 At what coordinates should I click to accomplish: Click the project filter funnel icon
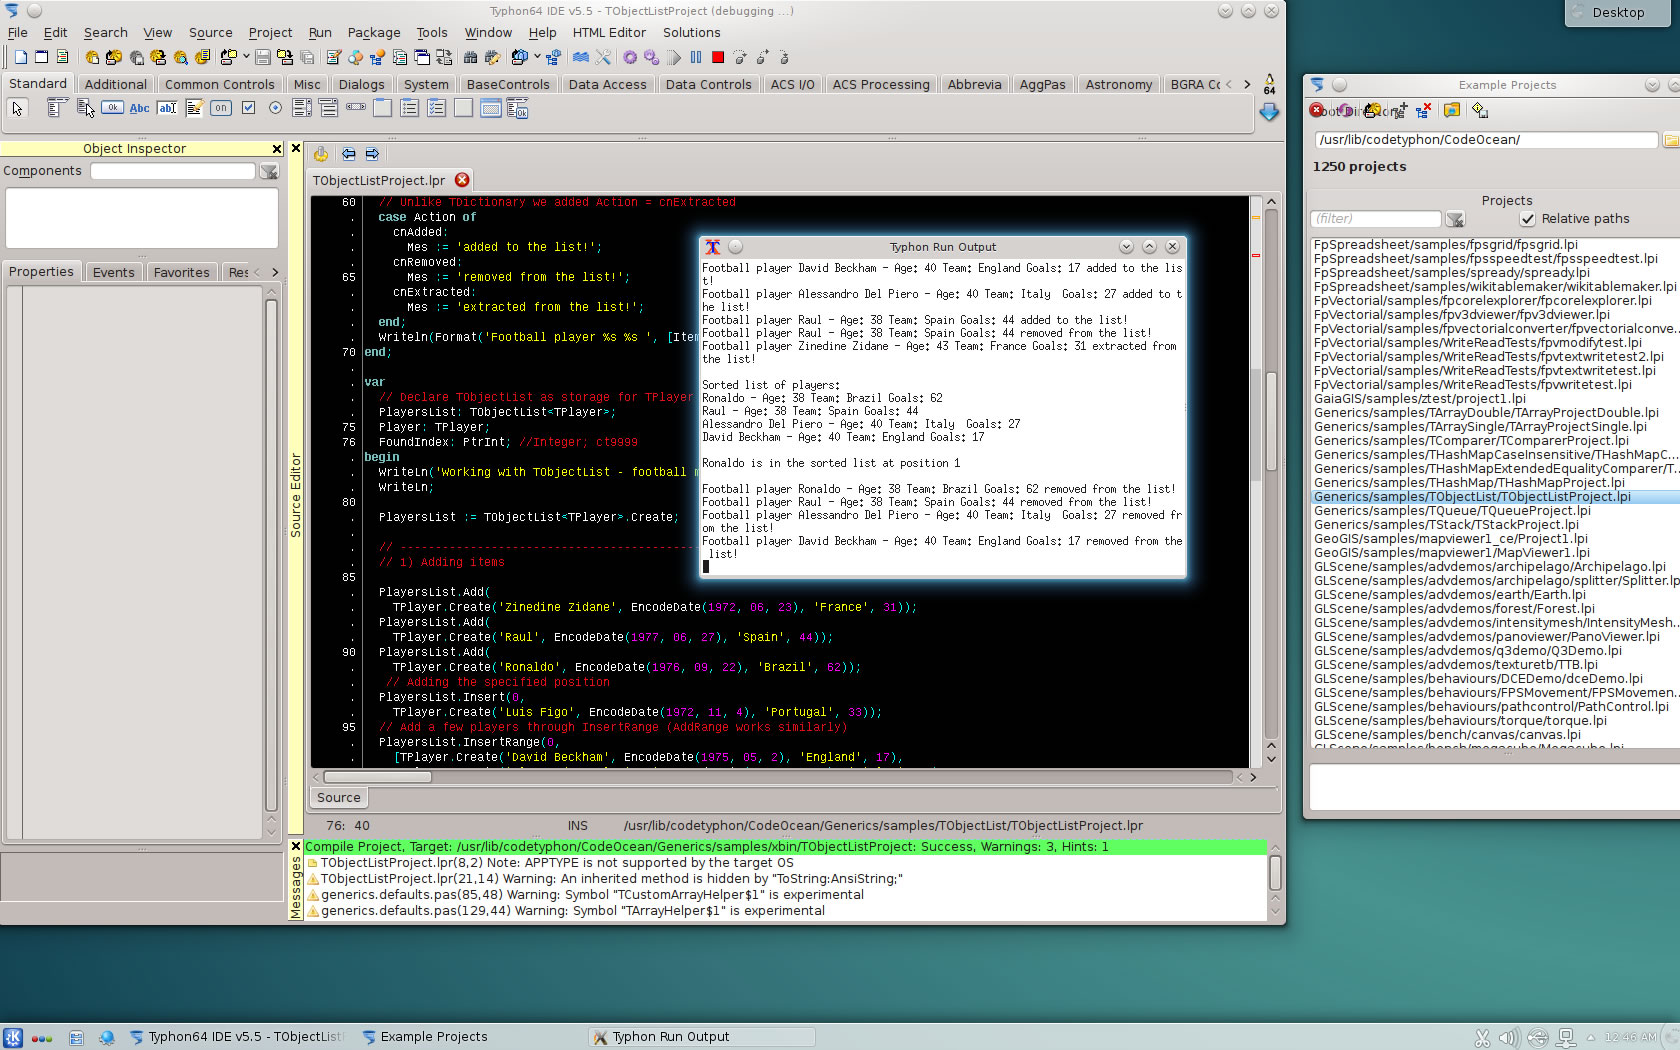(1455, 219)
